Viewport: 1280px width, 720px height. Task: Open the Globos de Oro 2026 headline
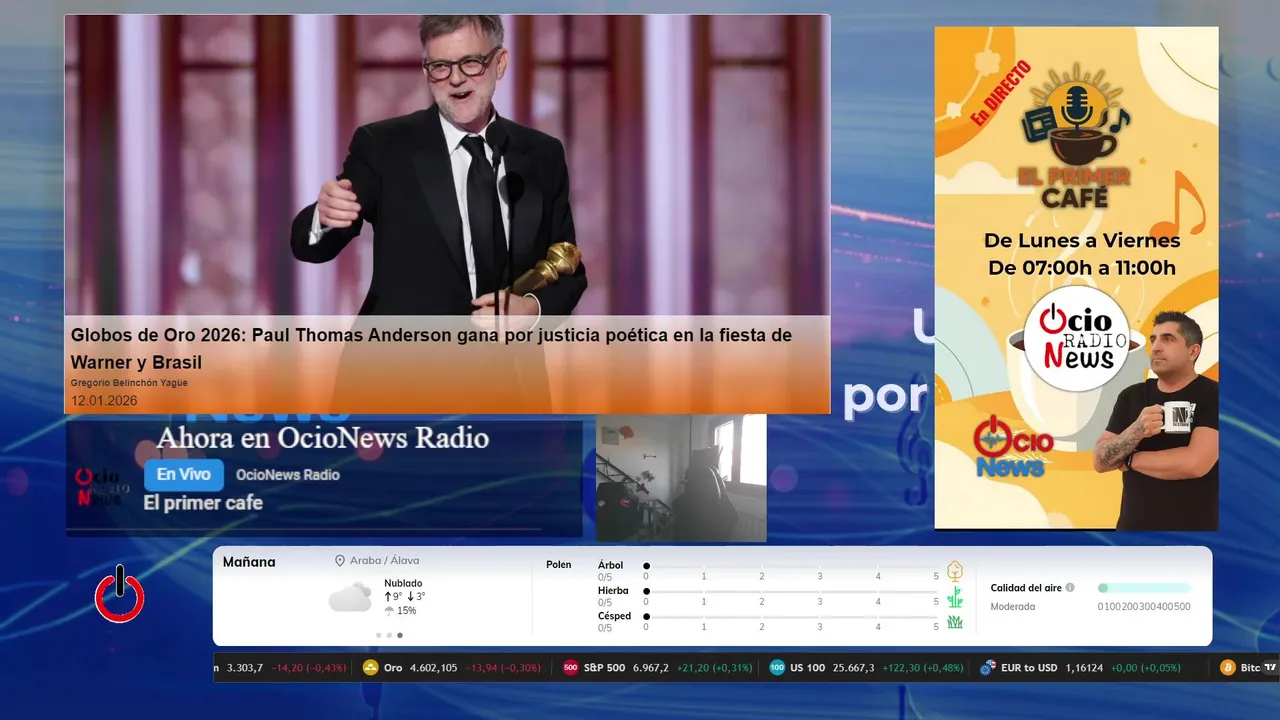point(431,348)
